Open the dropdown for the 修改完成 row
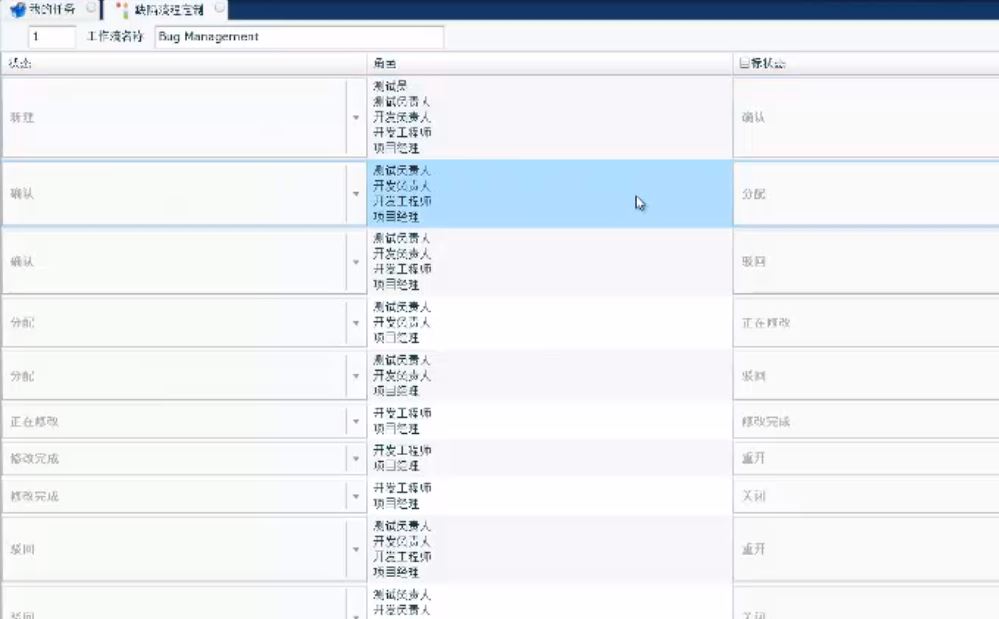This screenshot has width=999, height=619. click(357, 457)
